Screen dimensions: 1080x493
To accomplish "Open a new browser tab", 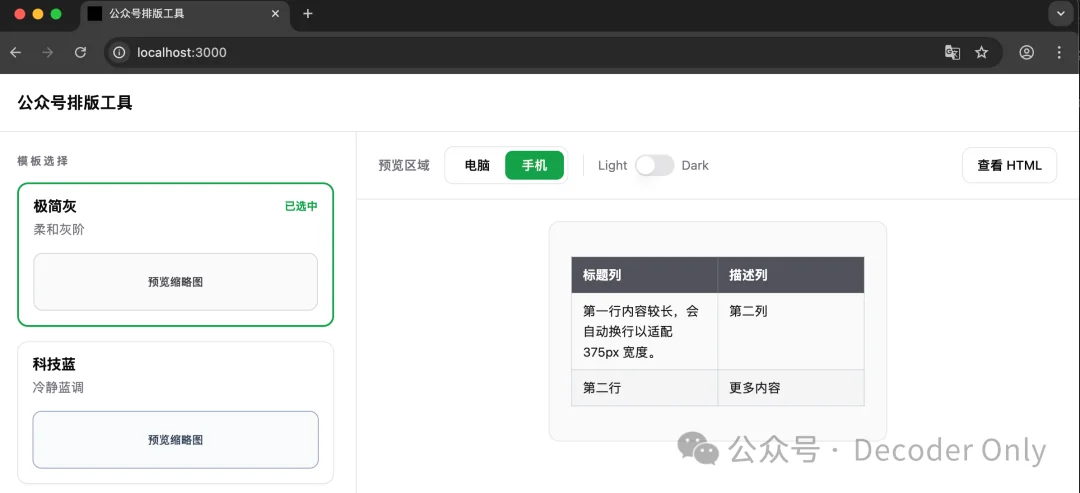I will coord(308,14).
